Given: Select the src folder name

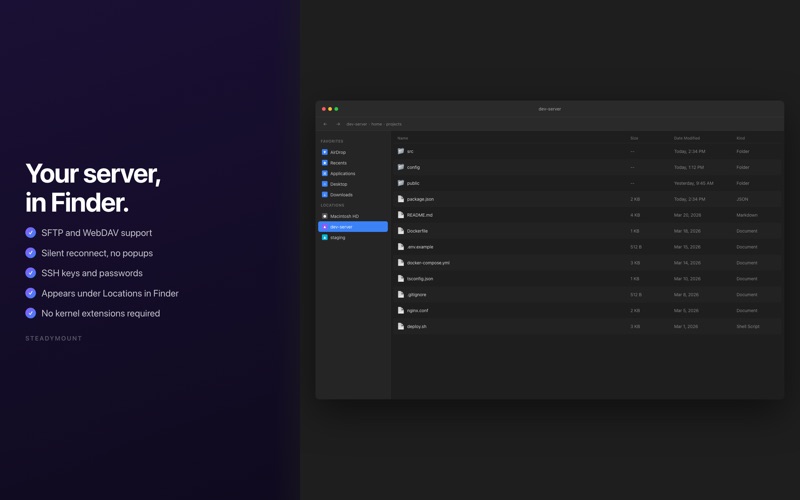Looking at the screenshot, I should [x=410, y=152].
